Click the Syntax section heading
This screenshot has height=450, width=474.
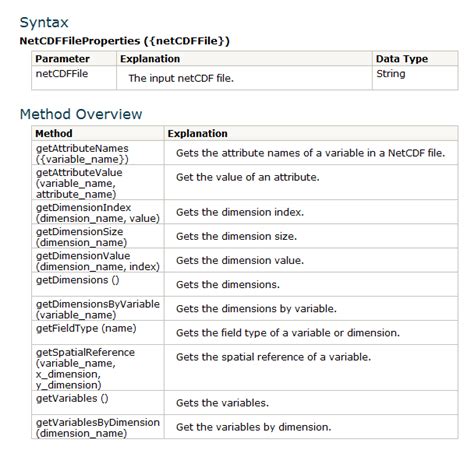point(44,23)
